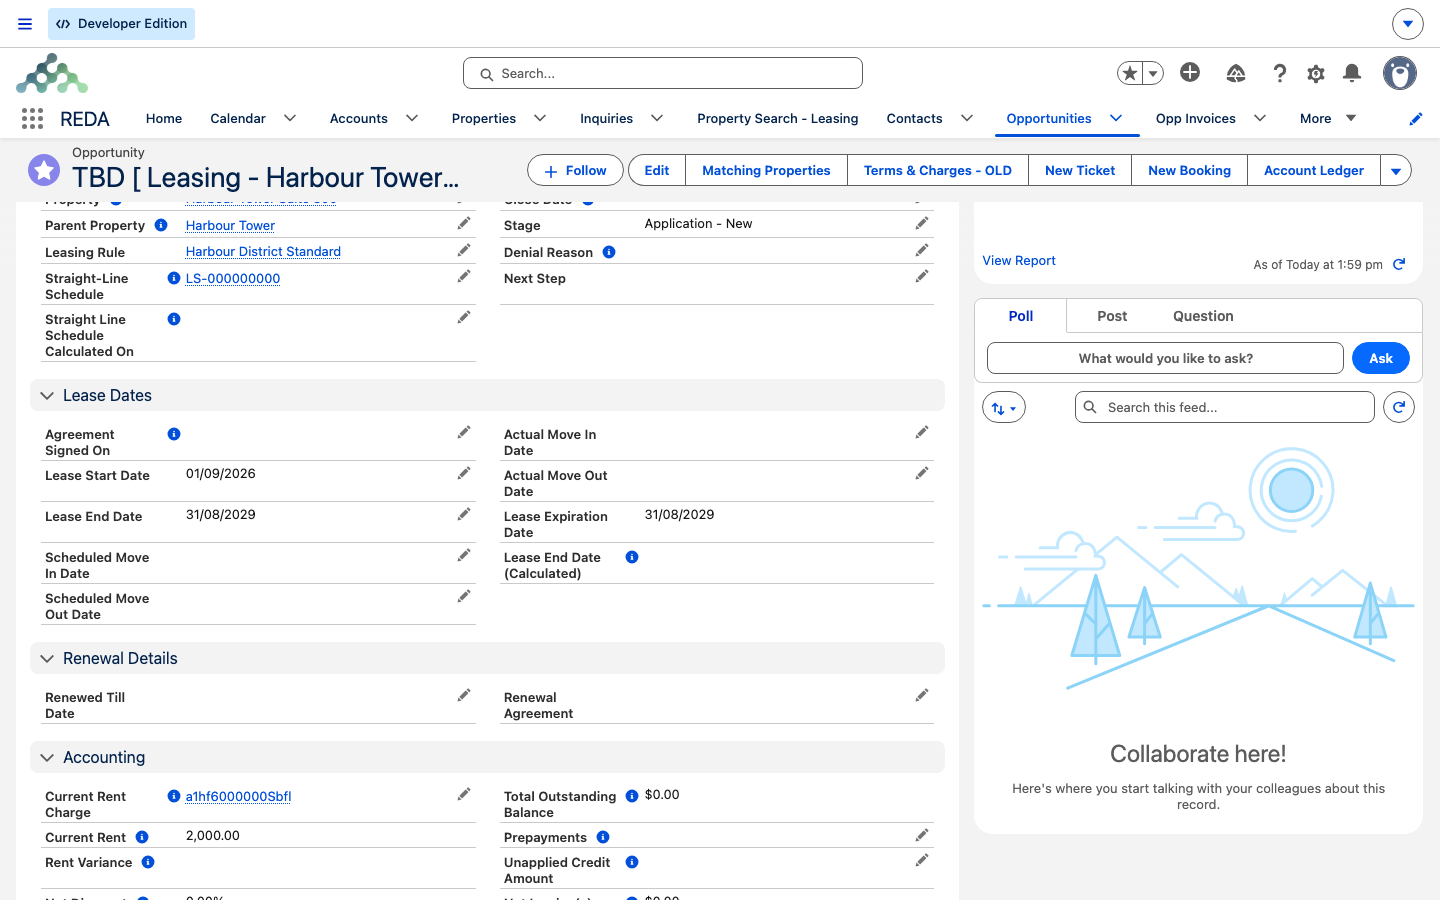Click the New Booking button
The height and width of the screenshot is (900, 1440).
pyautogui.click(x=1189, y=170)
